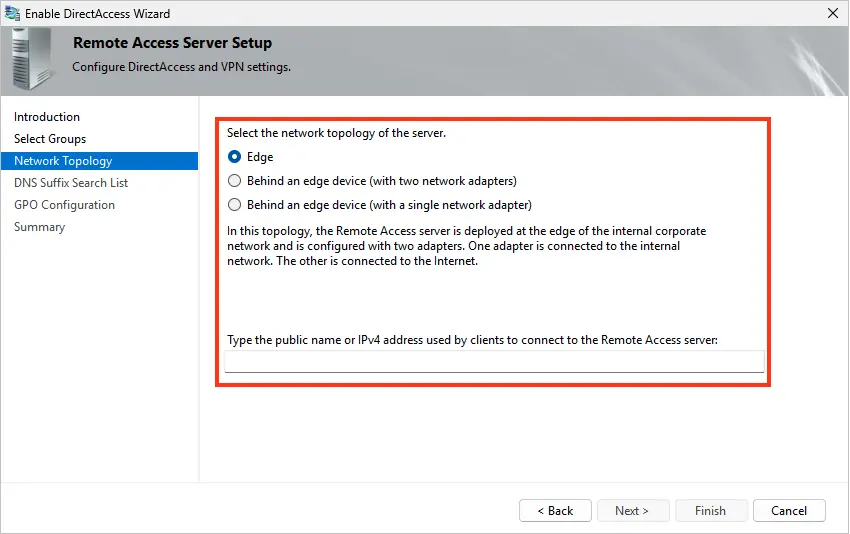Click the wizard icon in the title bar
850x534 pixels.
[x=13, y=14]
